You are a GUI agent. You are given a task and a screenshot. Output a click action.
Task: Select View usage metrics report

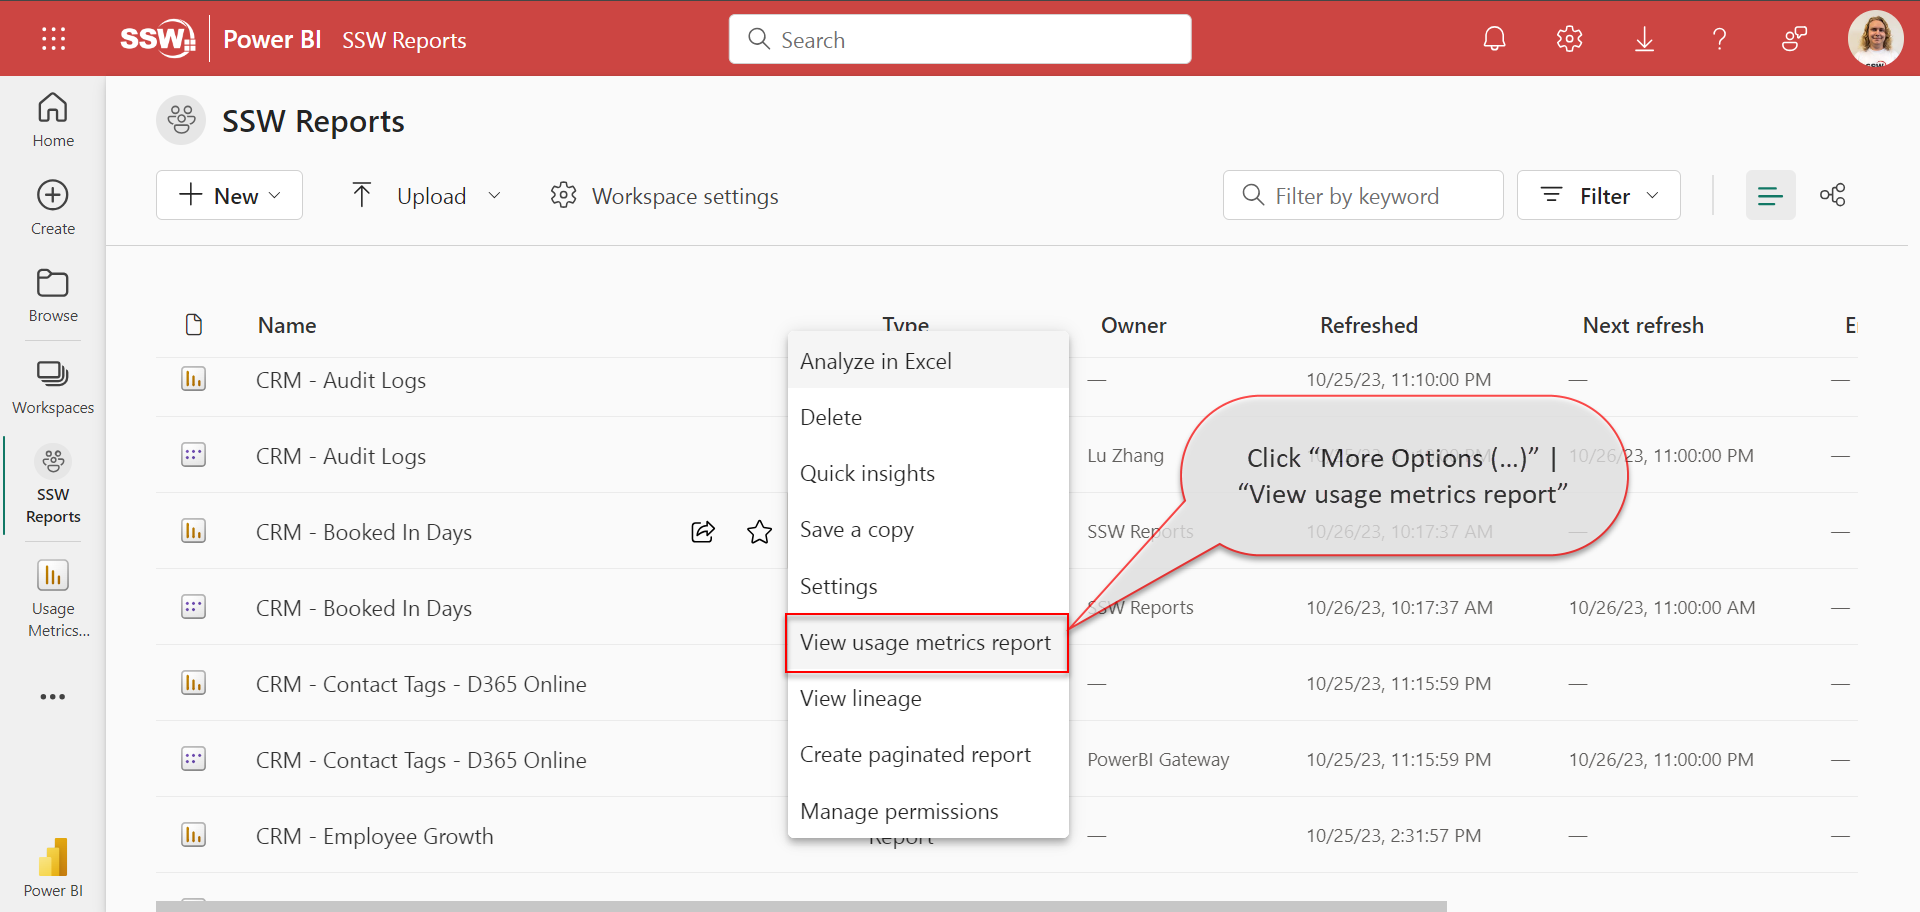tap(925, 643)
